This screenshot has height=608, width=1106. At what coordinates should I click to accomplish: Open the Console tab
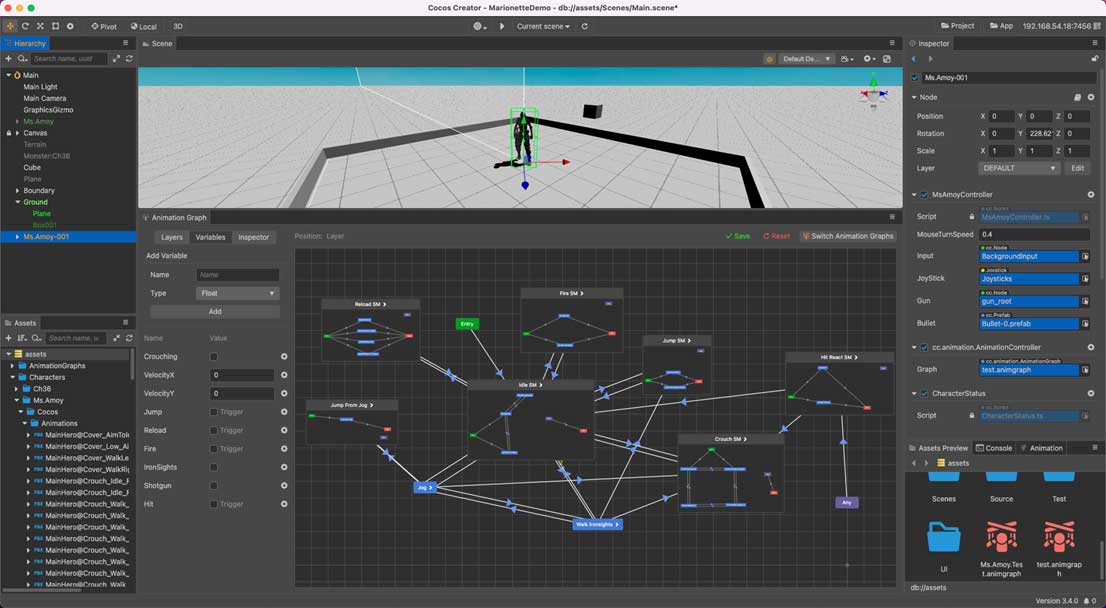point(994,448)
